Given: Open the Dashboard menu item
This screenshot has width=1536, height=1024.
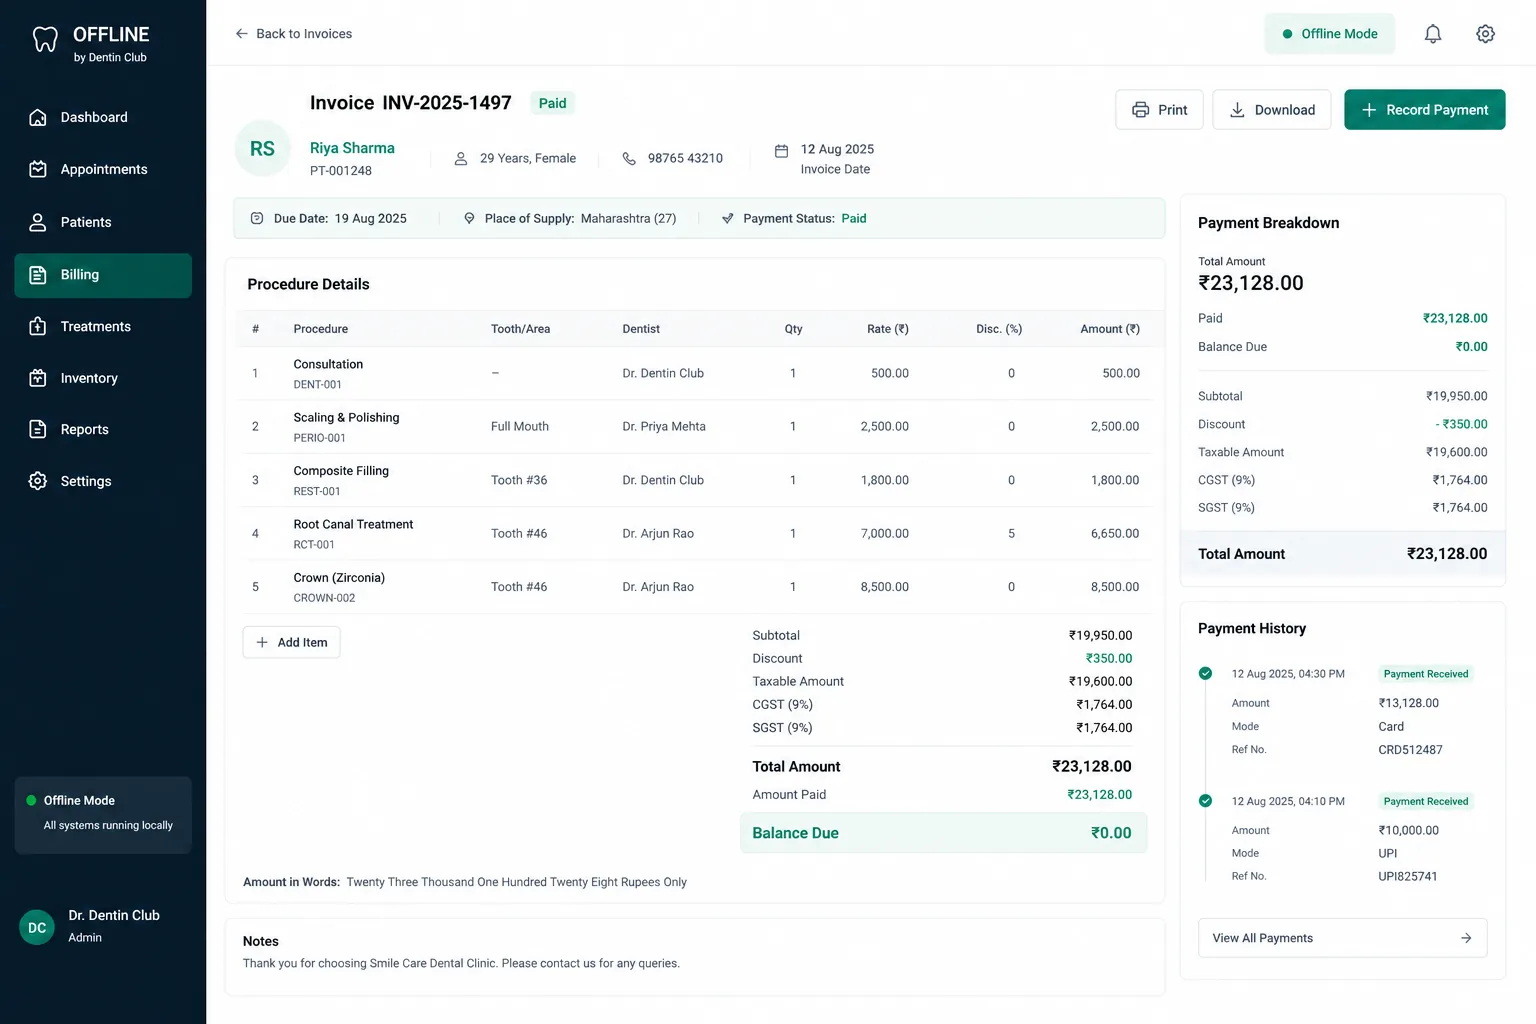Looking at the screenshot, I should pyautogui.click(x=103, y=117).
